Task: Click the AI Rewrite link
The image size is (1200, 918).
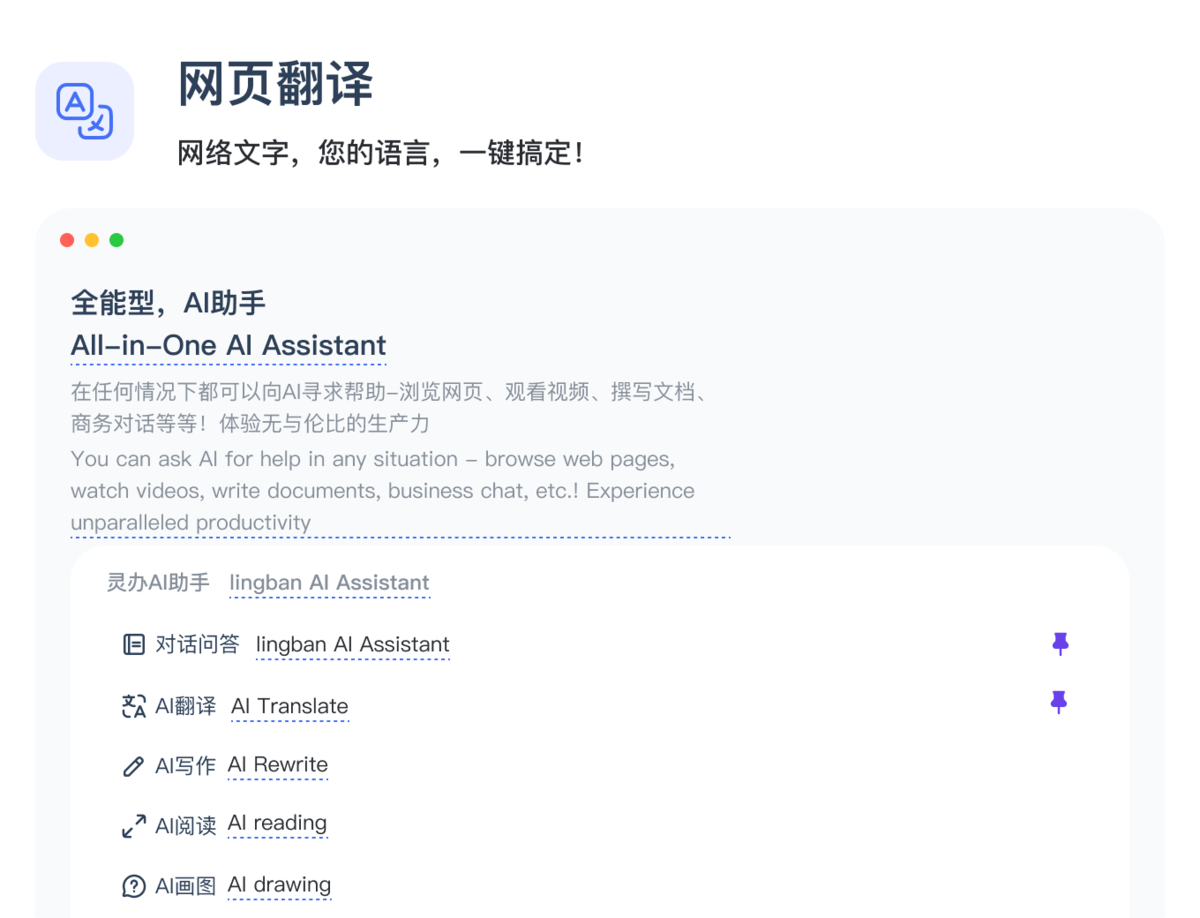Action: [278, 765]
